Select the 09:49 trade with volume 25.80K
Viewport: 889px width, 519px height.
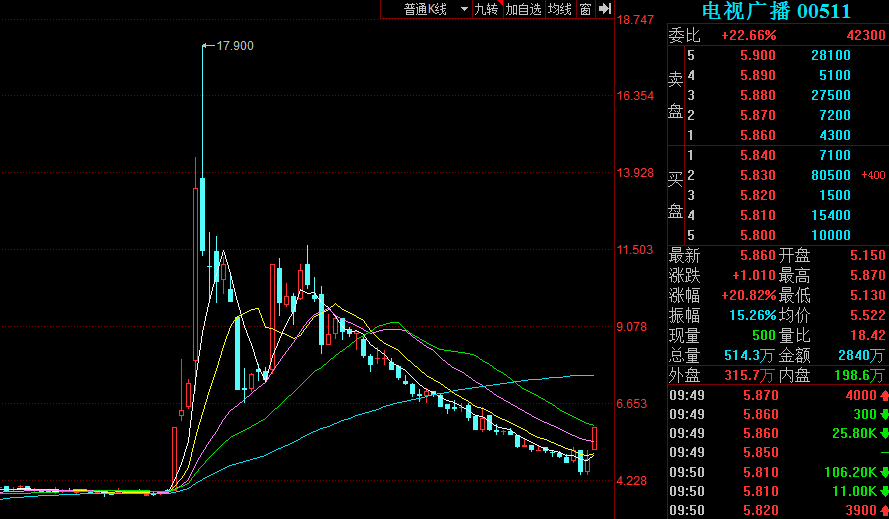pyautogui.click(x=779, y=433)
